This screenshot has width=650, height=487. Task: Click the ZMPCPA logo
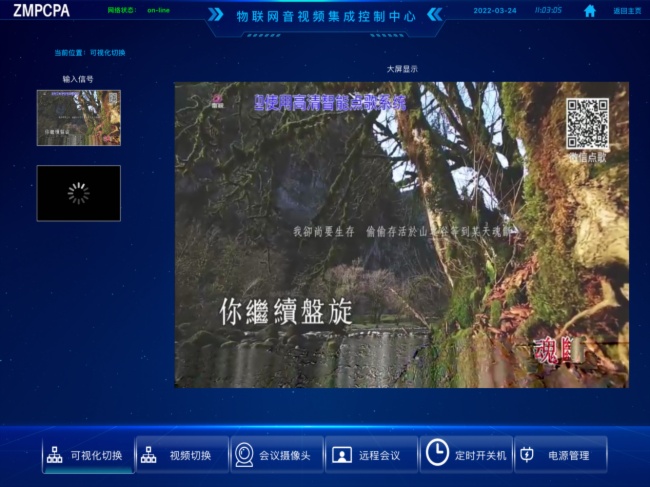coord(42,11)
